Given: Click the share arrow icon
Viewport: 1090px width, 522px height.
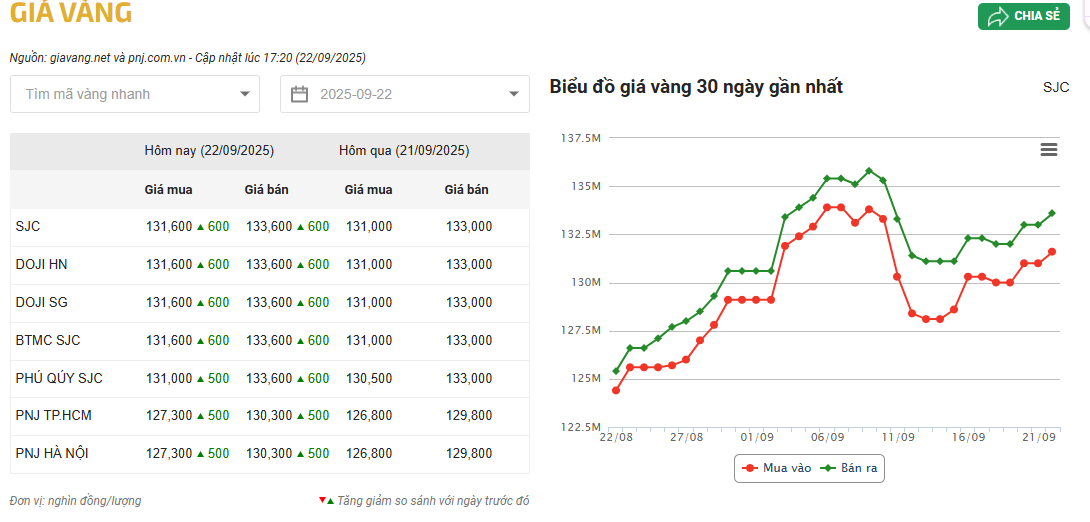Looking at the screenshot, I should tap(998, 16).
